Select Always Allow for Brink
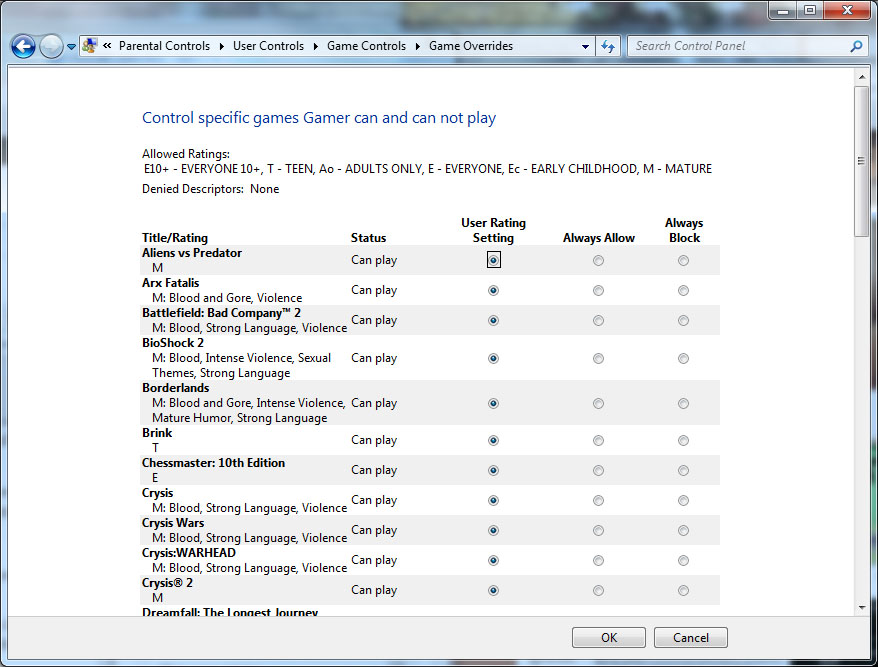 click(599, 441)
